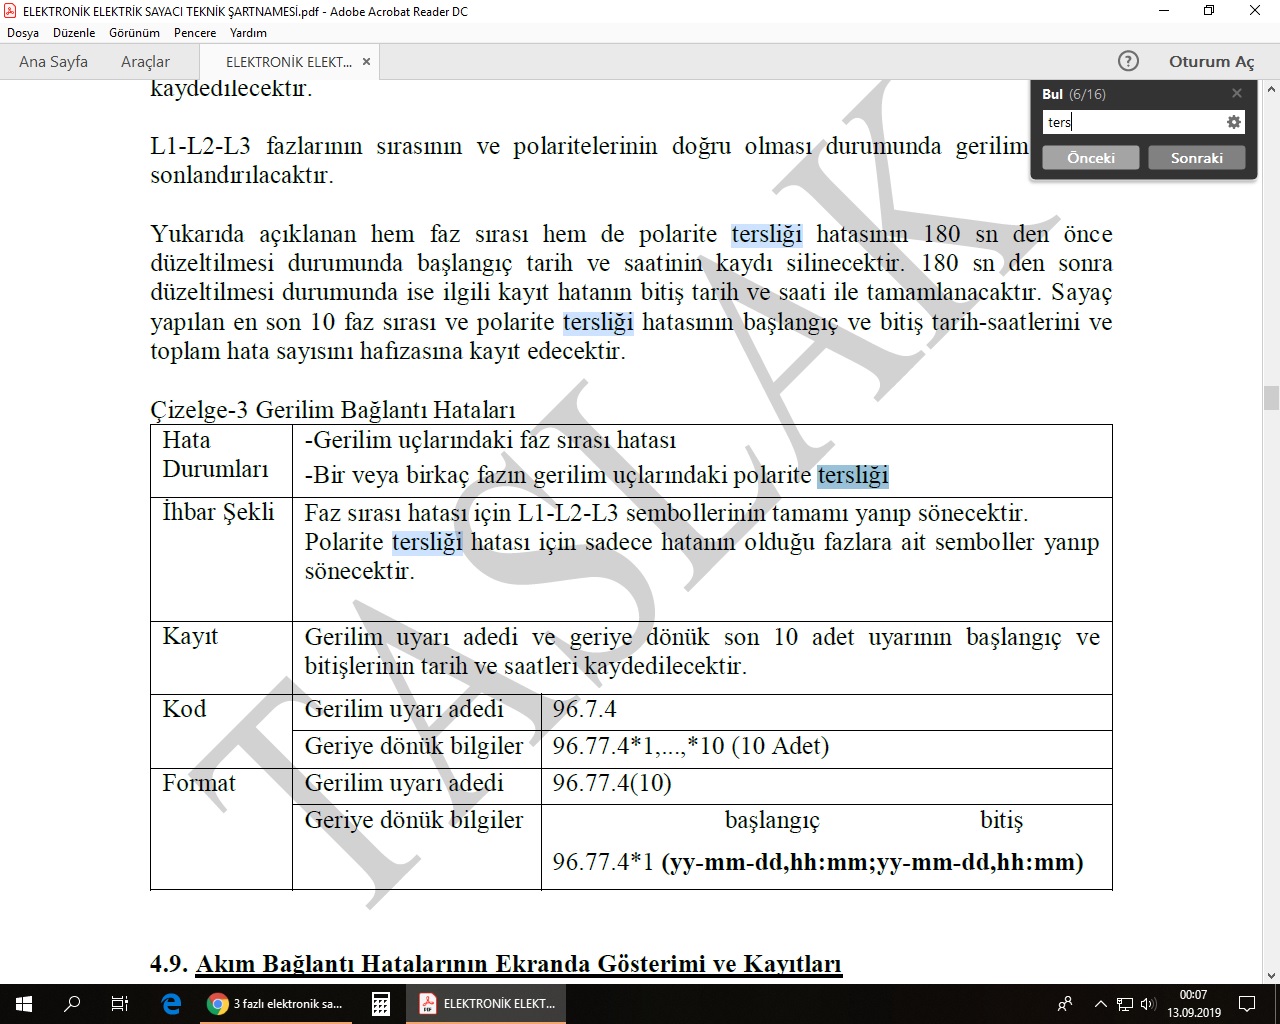1280x1024 pixels.
Task: Close the ELEKTRONİK ELEKT... document tab
Action: (366, 62)
